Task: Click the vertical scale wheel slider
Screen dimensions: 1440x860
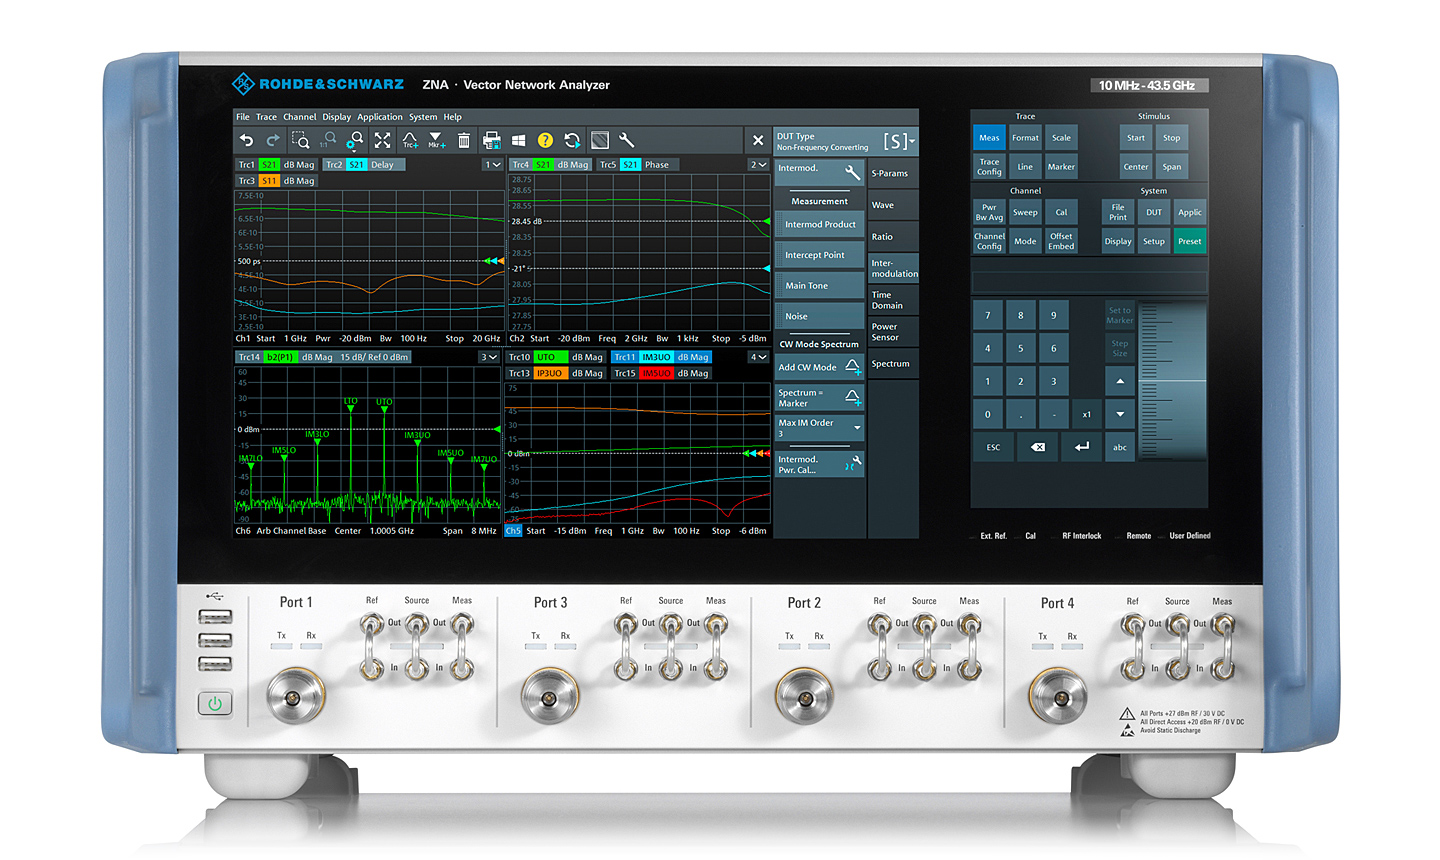Action: tap(1173, 382)
